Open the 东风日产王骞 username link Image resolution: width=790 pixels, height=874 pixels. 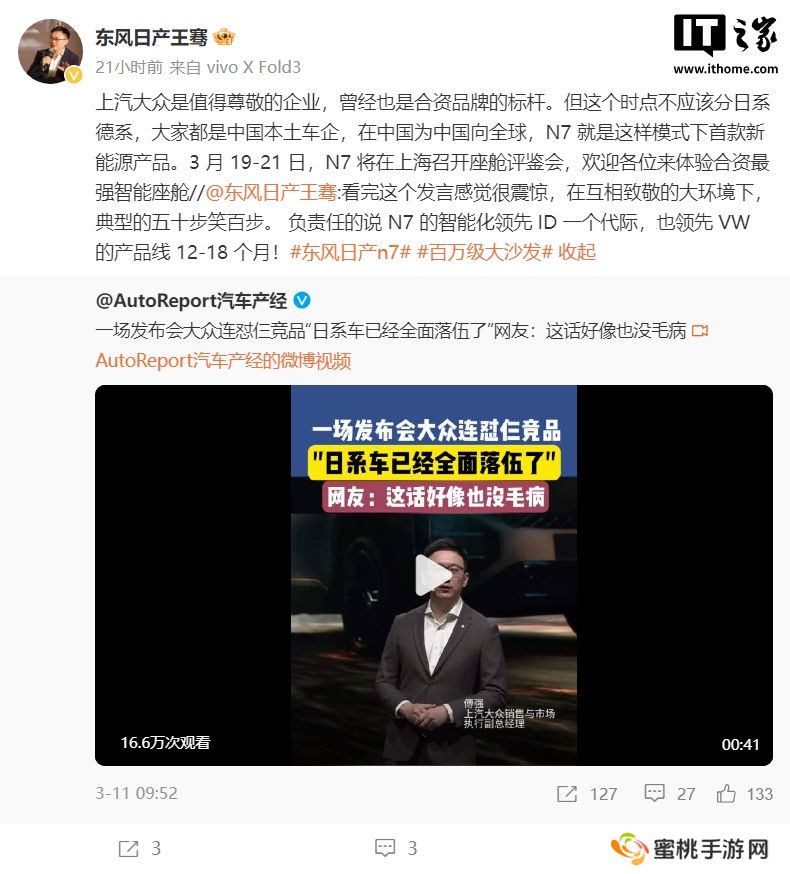151,37
